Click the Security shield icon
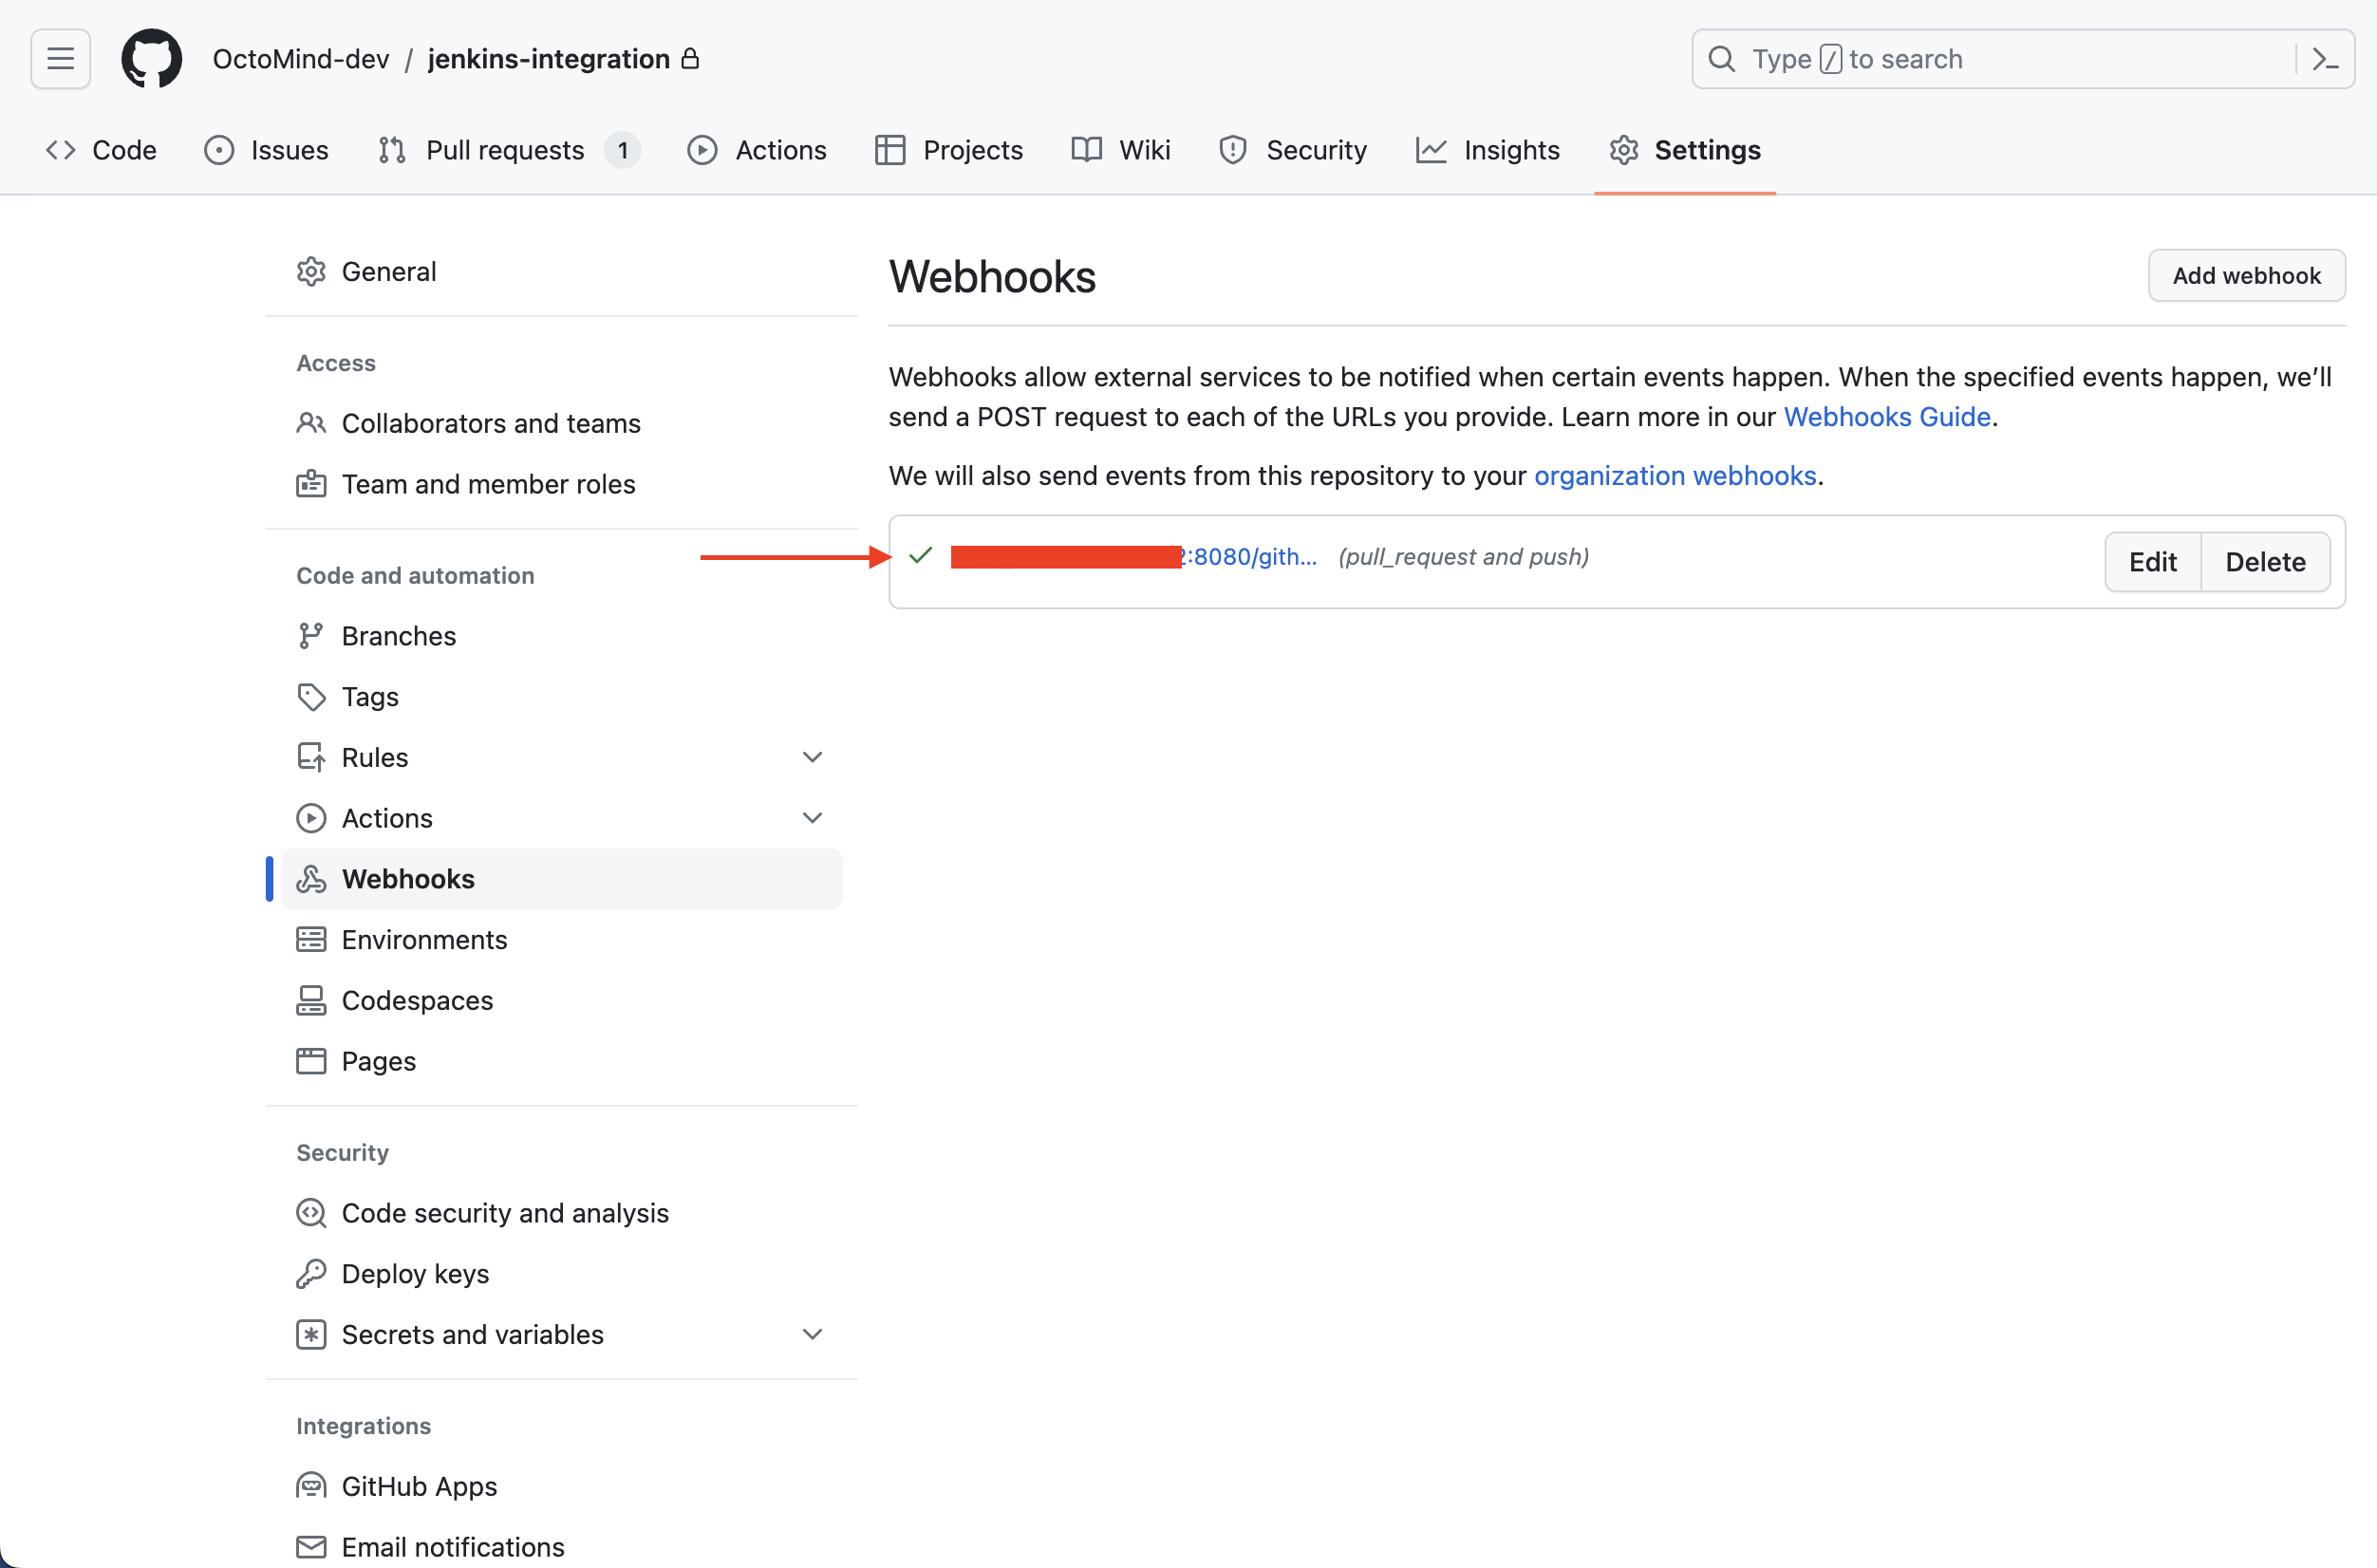2377x1568 pixels. coord(1231,149)
